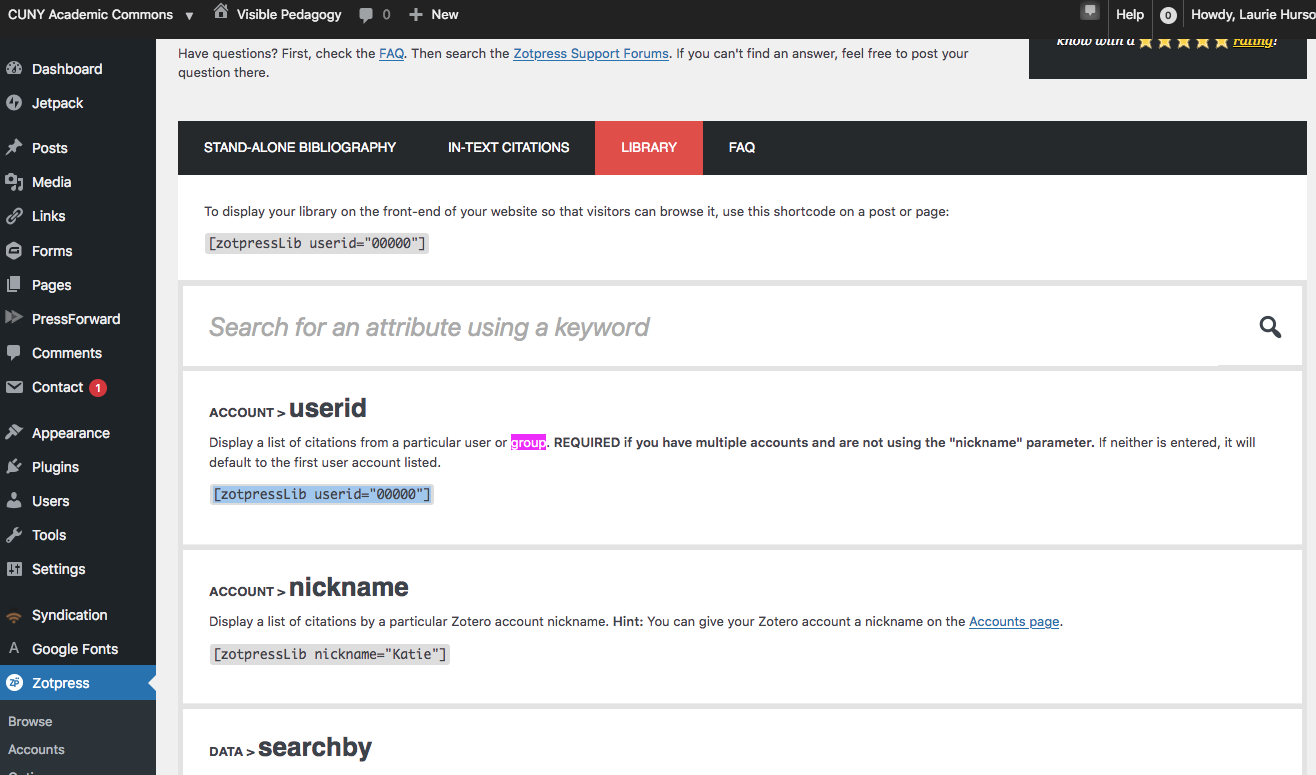Click the Visible Pedagogy home icon
This screenshot has height=775, width=1316.
221,13
